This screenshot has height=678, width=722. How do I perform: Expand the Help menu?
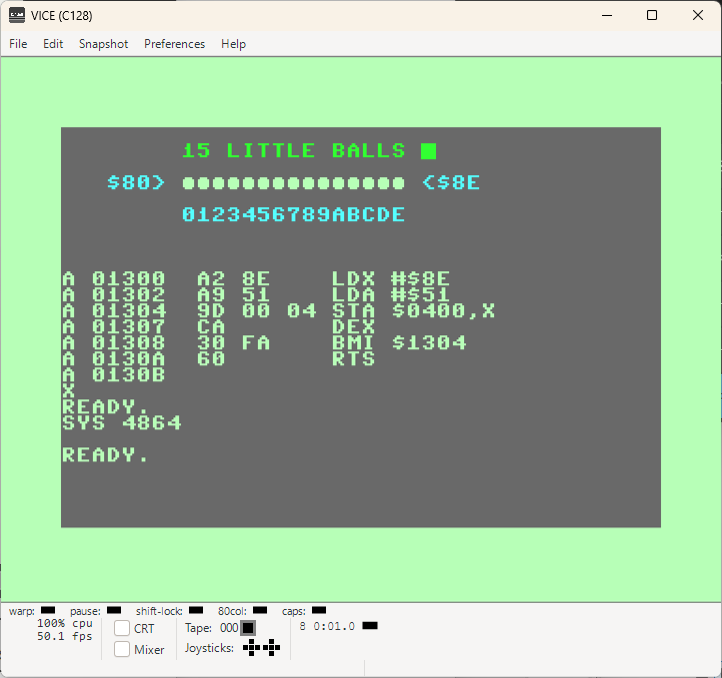[233, 44]
